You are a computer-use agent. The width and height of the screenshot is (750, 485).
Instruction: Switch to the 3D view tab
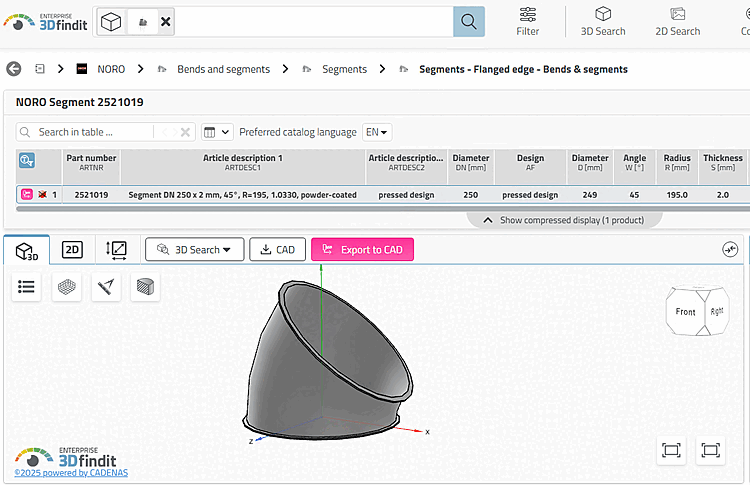pyautogui.click(x=27, y=250)
